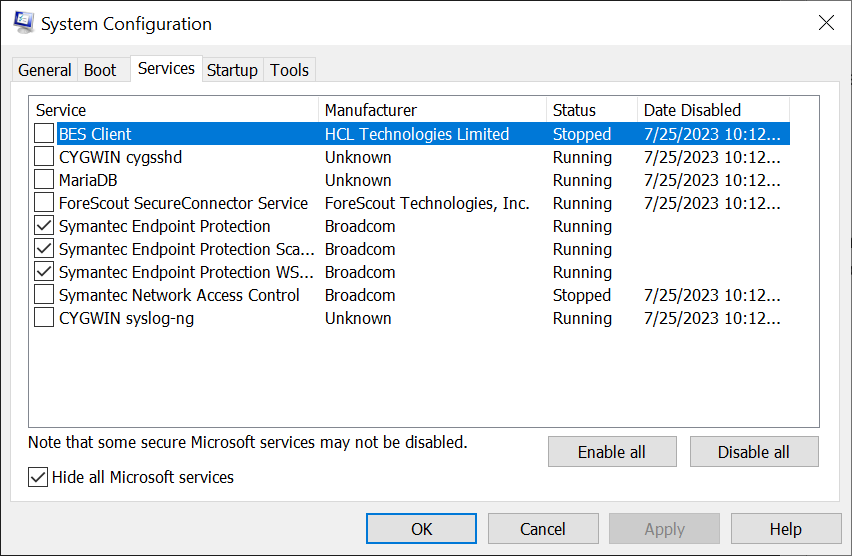
Task: Enable the BES Client service checkbox
Action: [x=44, y=134]
